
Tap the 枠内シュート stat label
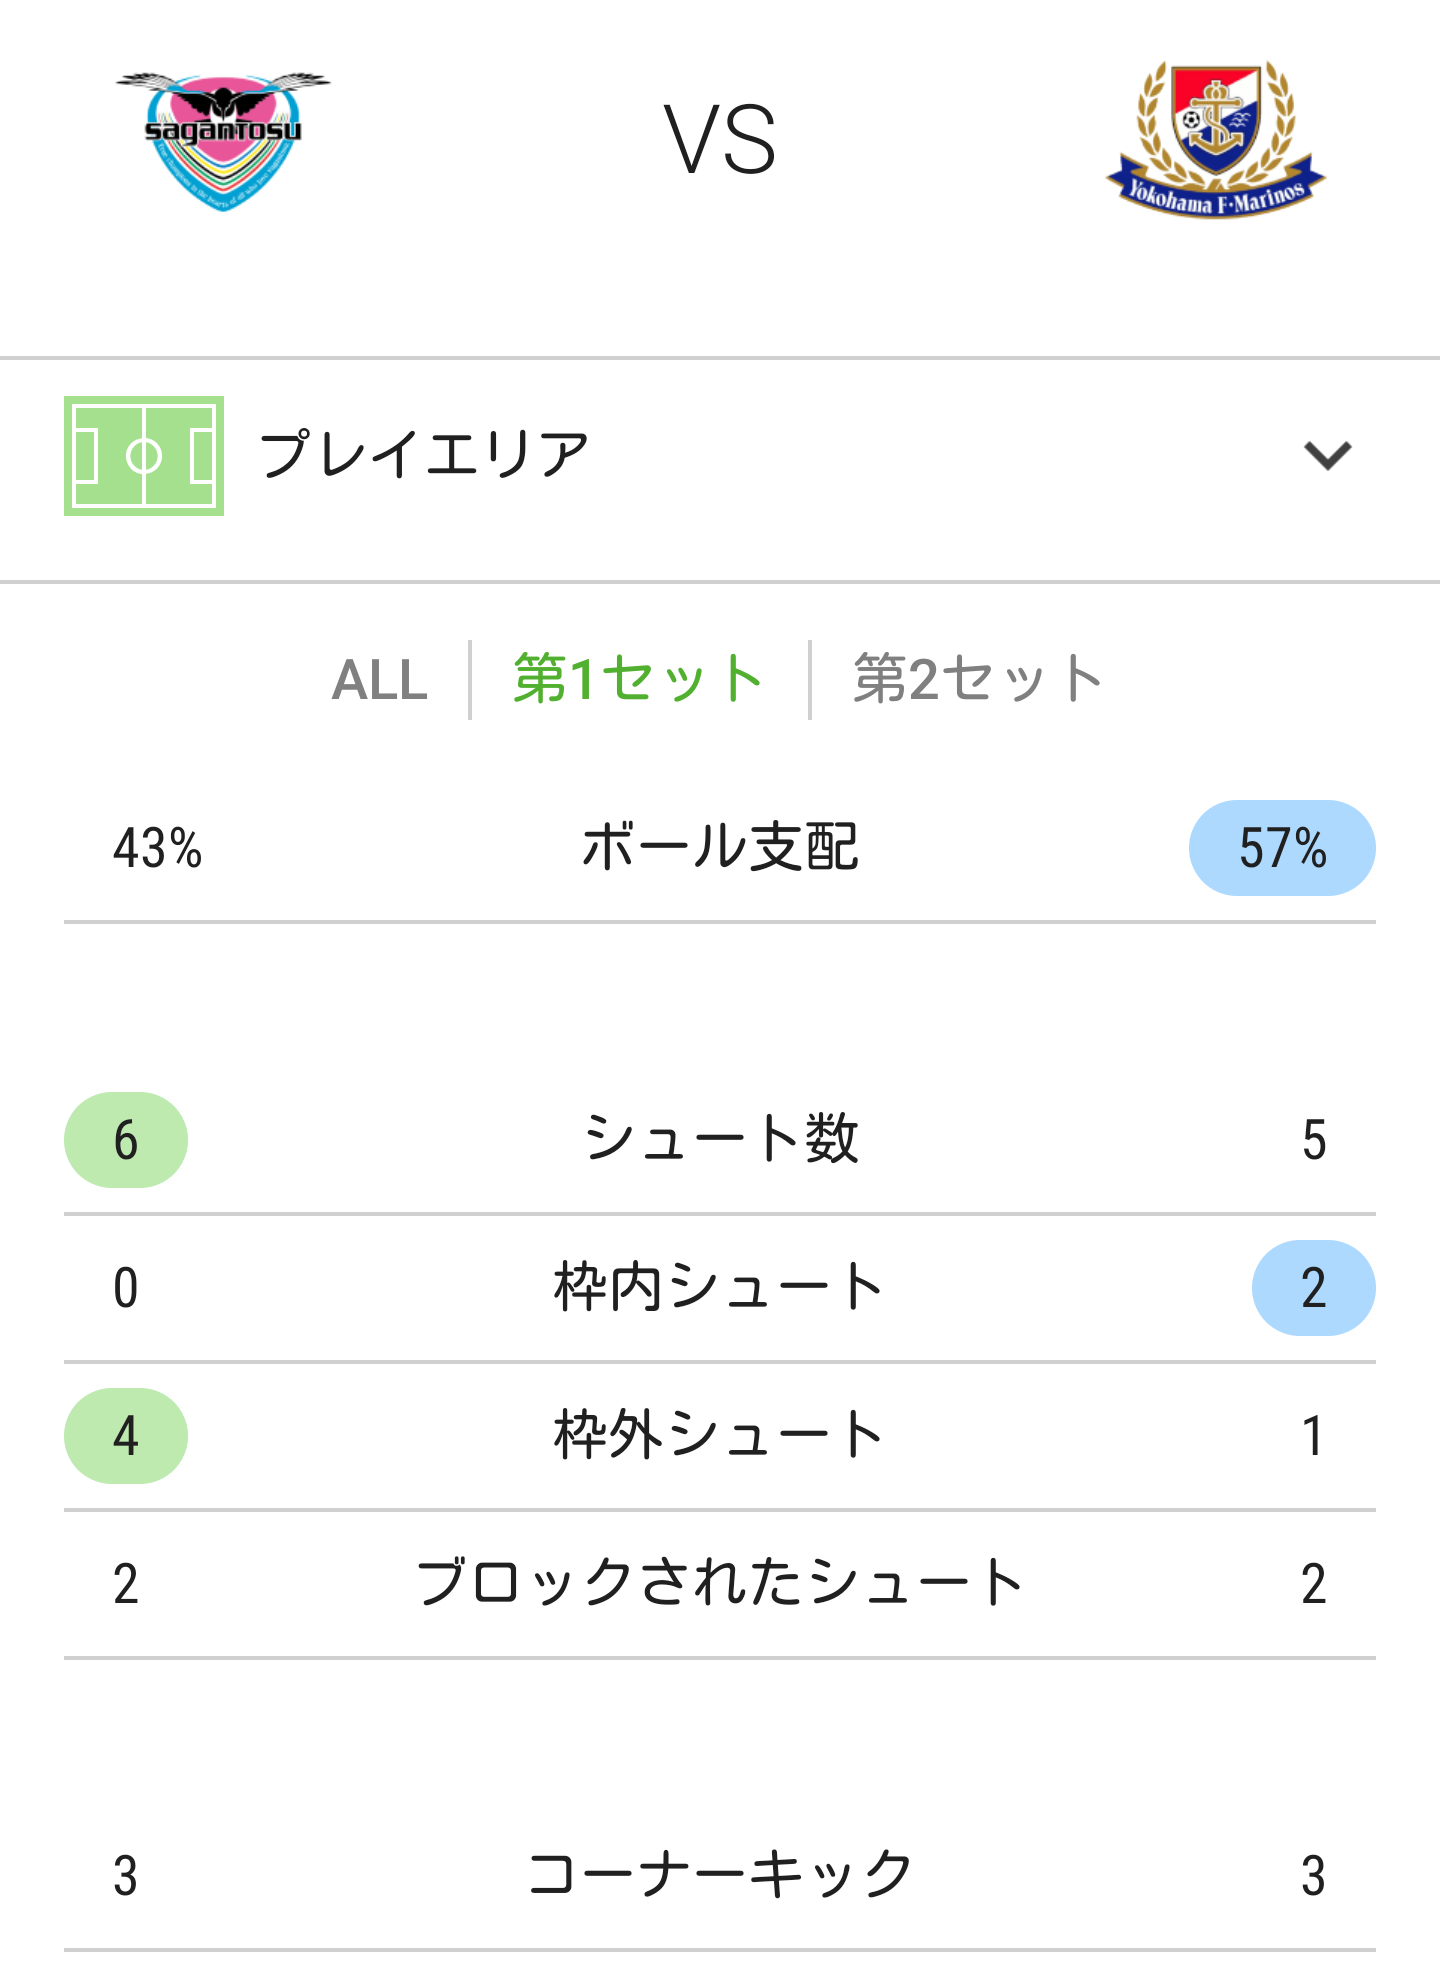[x=720, y=1287]
